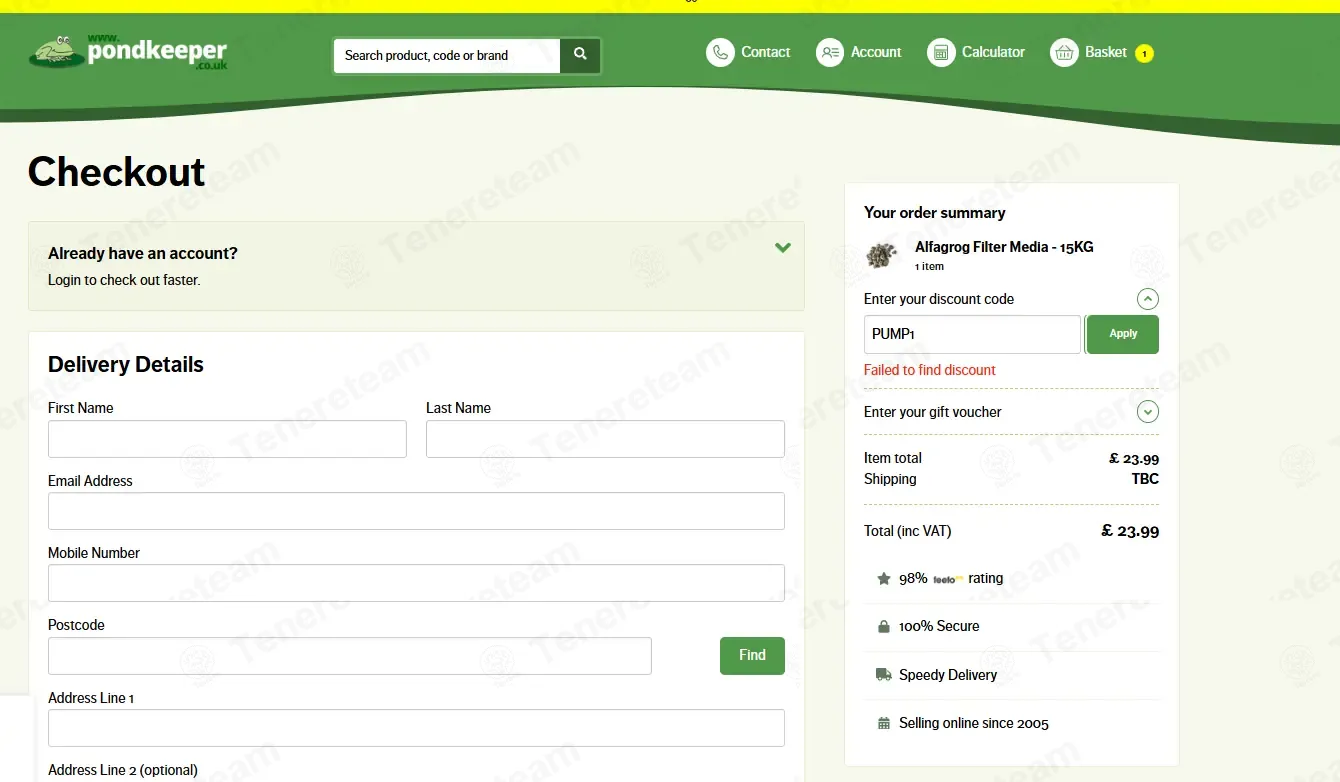Click the Login to check out faster text
Screen dimensions: 1340x782
coord(124,280)
